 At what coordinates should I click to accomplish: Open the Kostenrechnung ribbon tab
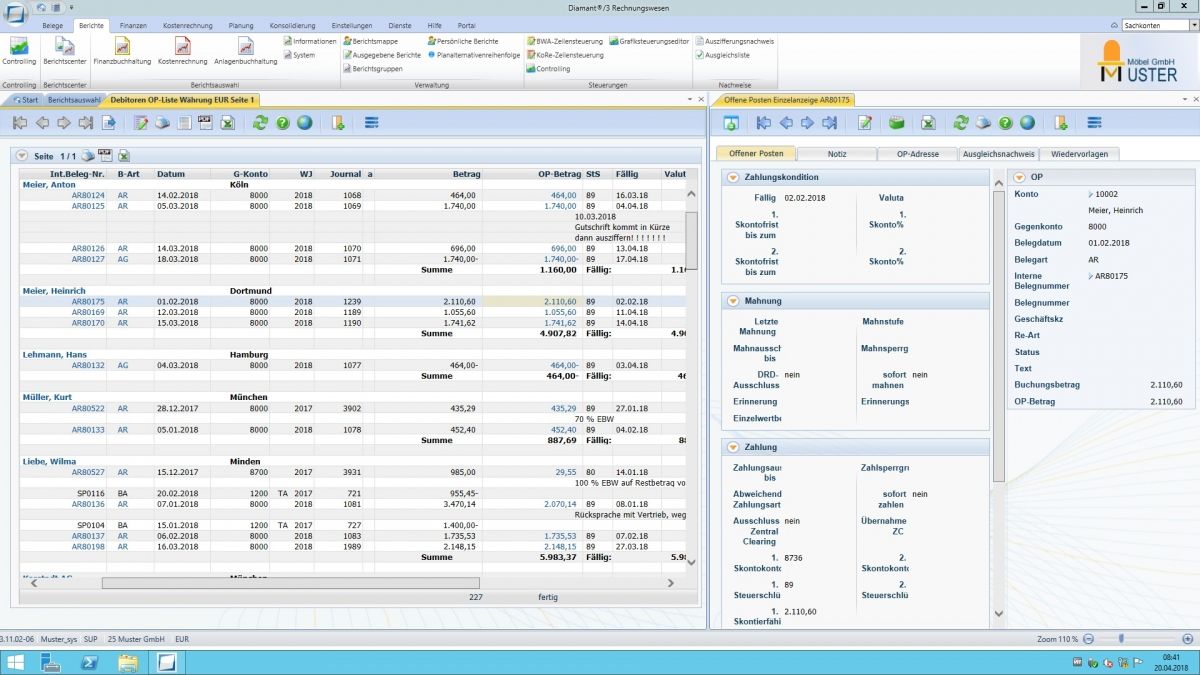(x=189, y=25)
